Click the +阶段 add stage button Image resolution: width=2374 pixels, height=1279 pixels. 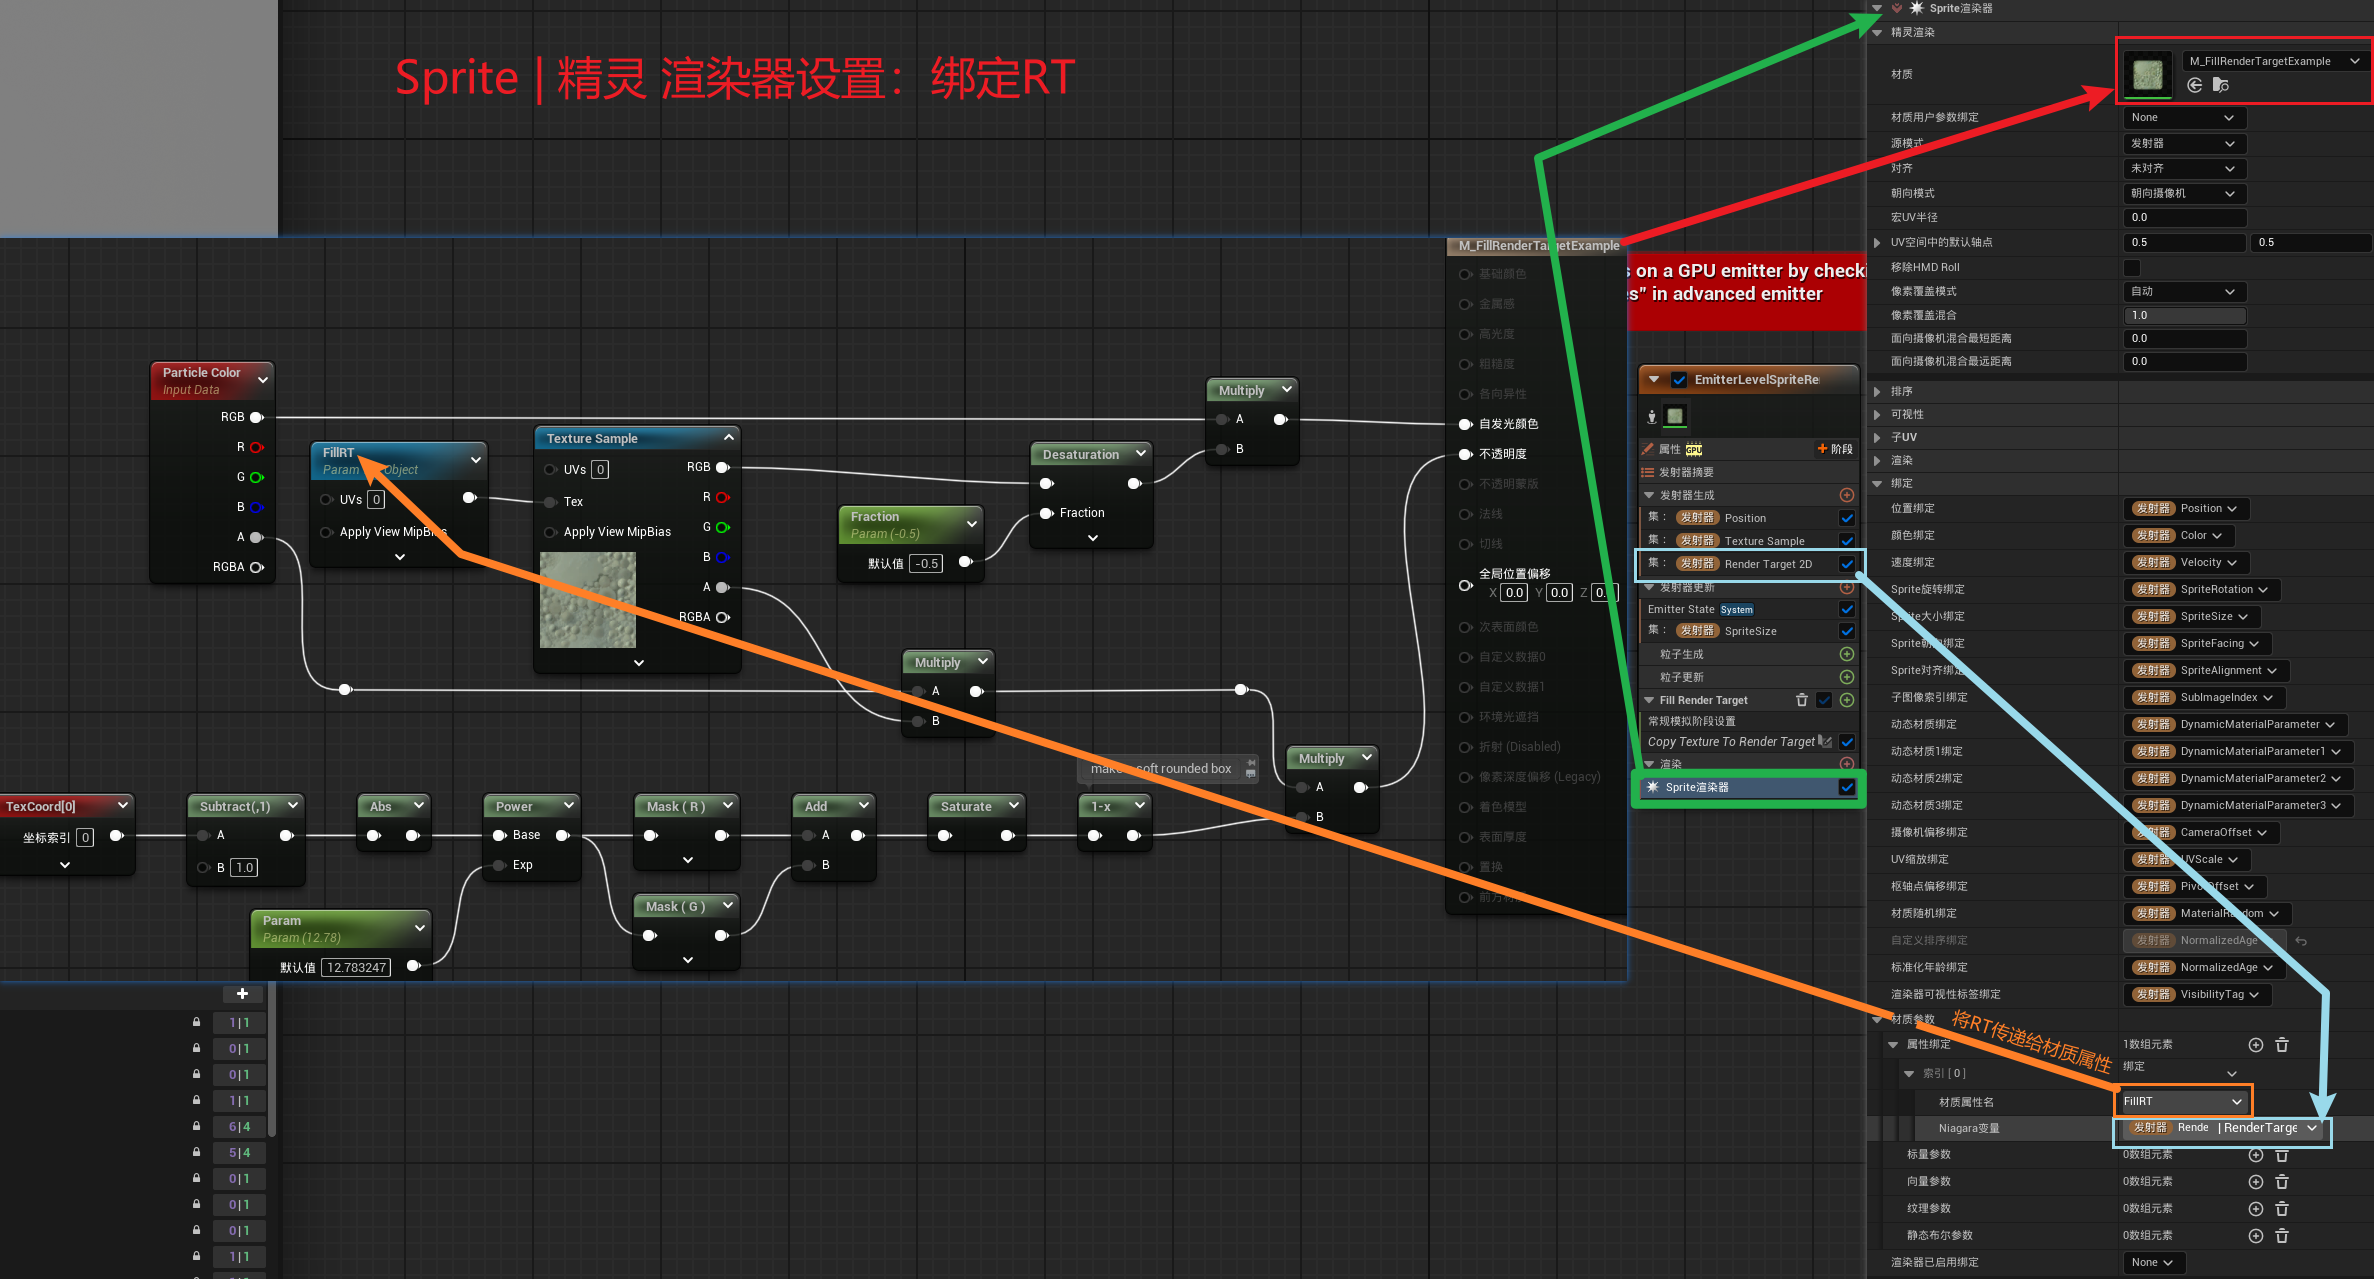tap(1835, 449)
